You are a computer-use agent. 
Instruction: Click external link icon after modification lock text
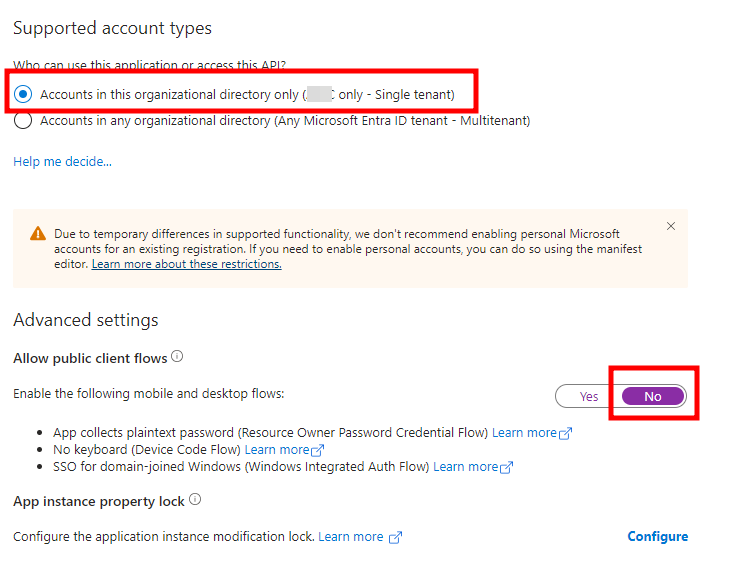point(395,538)
